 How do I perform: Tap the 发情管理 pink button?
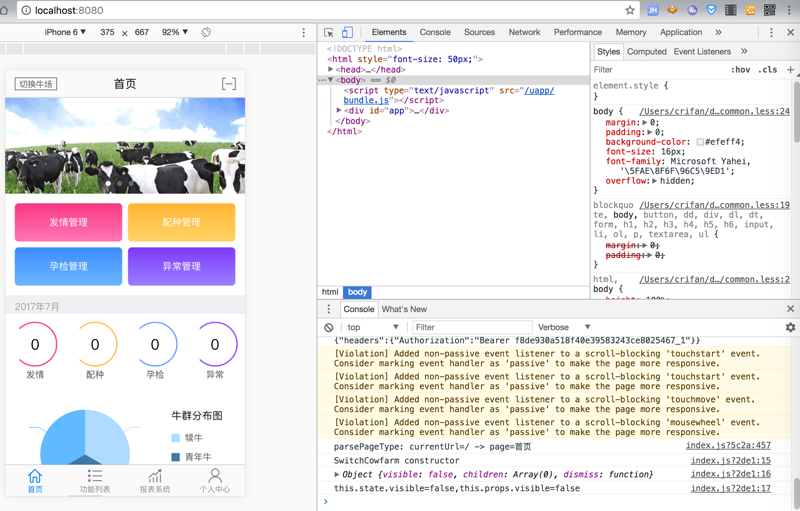68,222
